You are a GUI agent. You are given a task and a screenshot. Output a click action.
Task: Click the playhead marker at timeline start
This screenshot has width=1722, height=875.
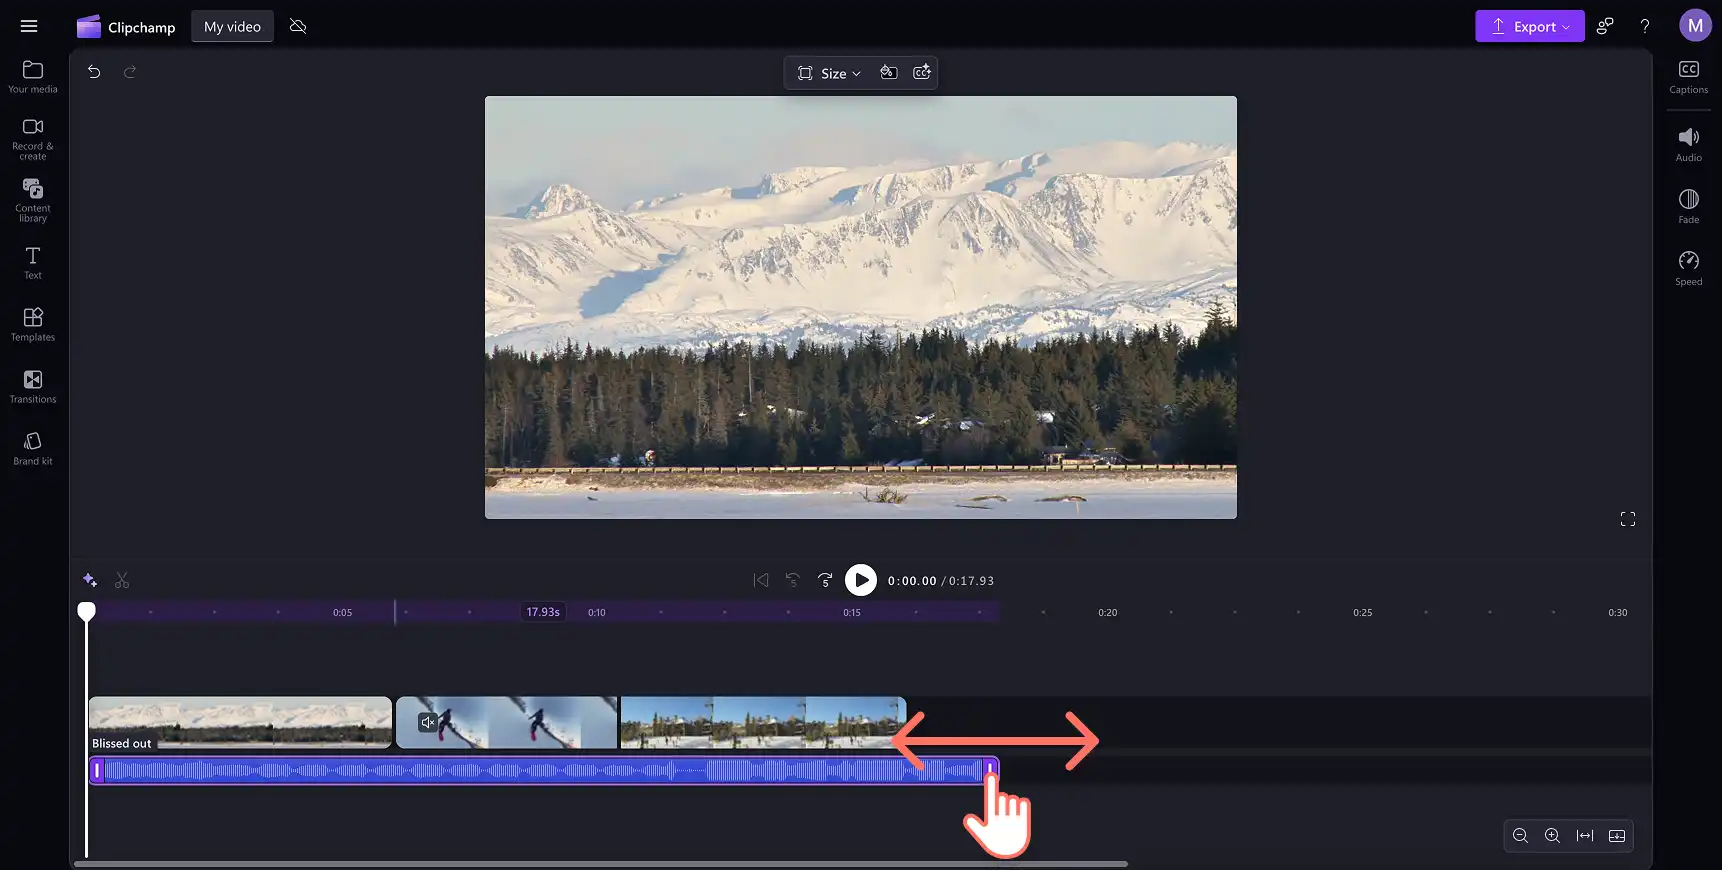point(87,611)
